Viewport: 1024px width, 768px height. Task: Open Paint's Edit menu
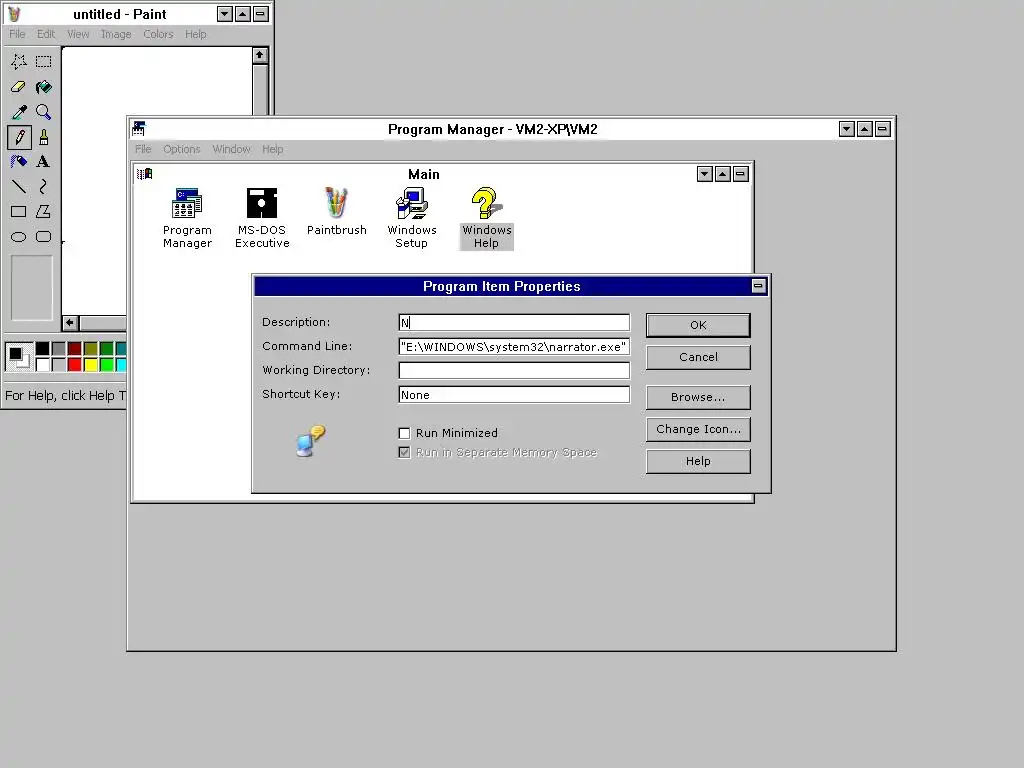(x=46, y=34)
